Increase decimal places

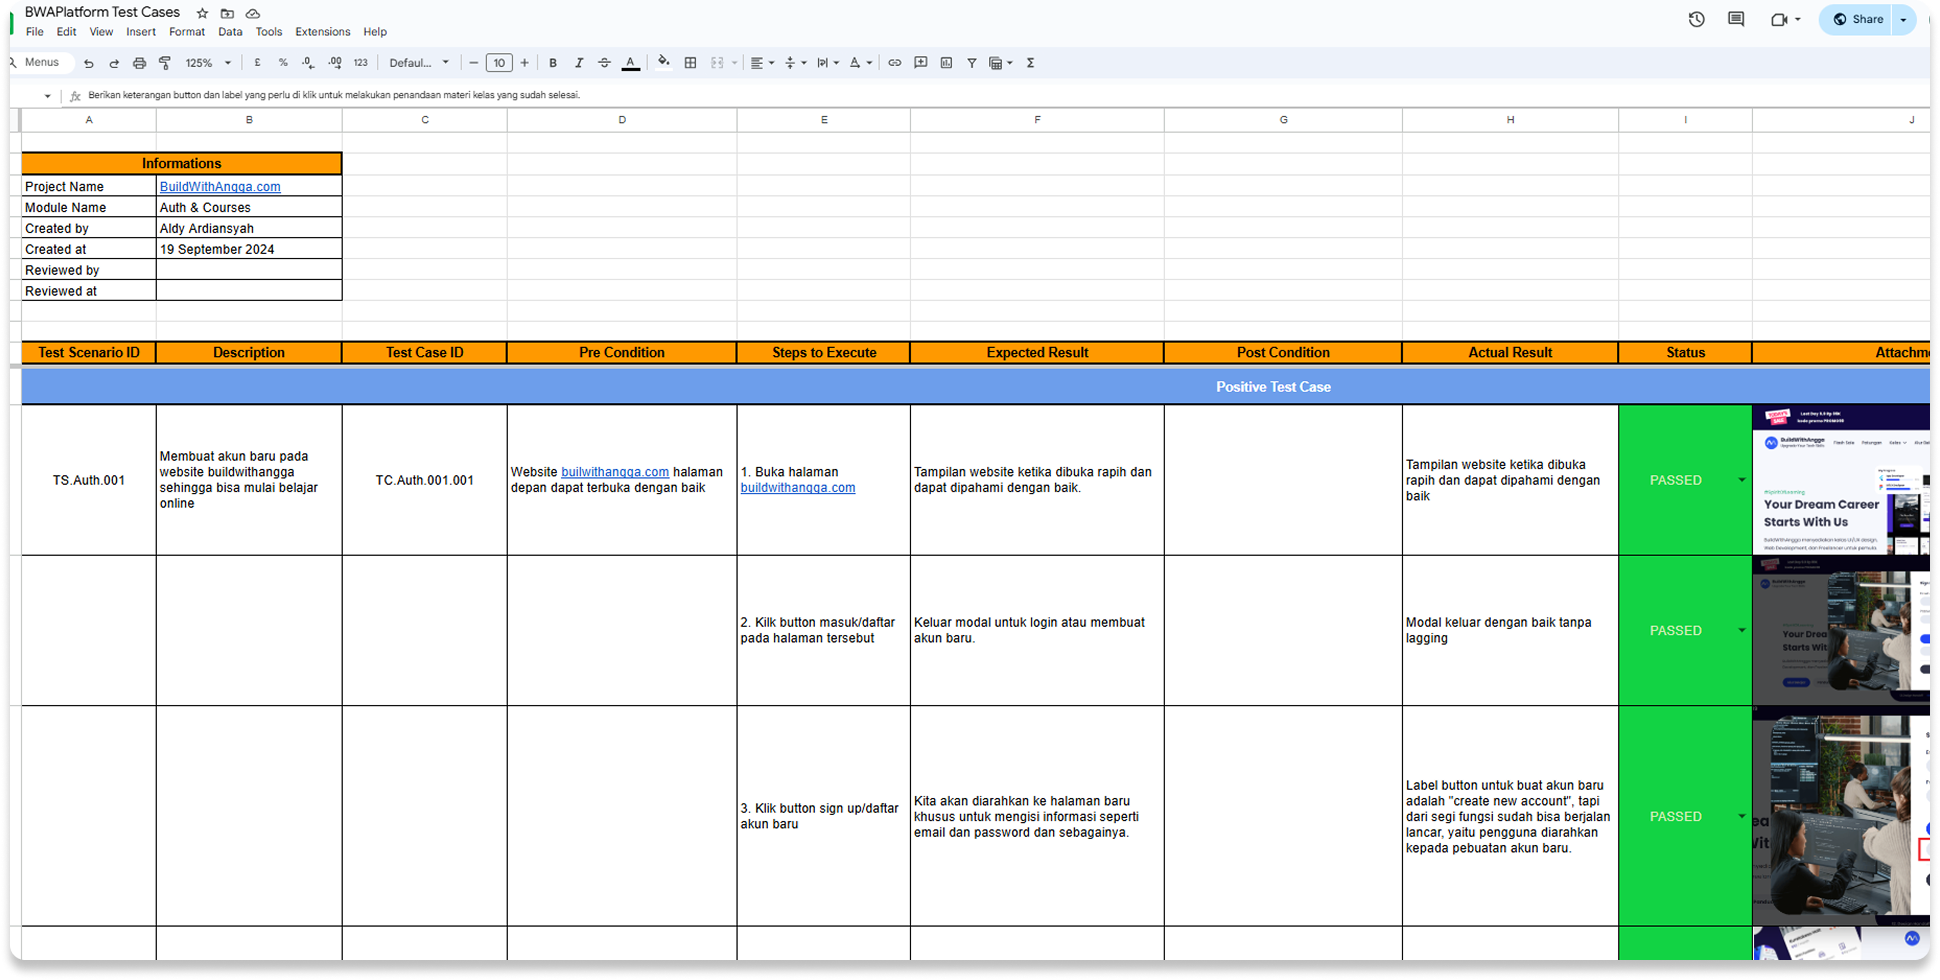[x=334, y=63]
